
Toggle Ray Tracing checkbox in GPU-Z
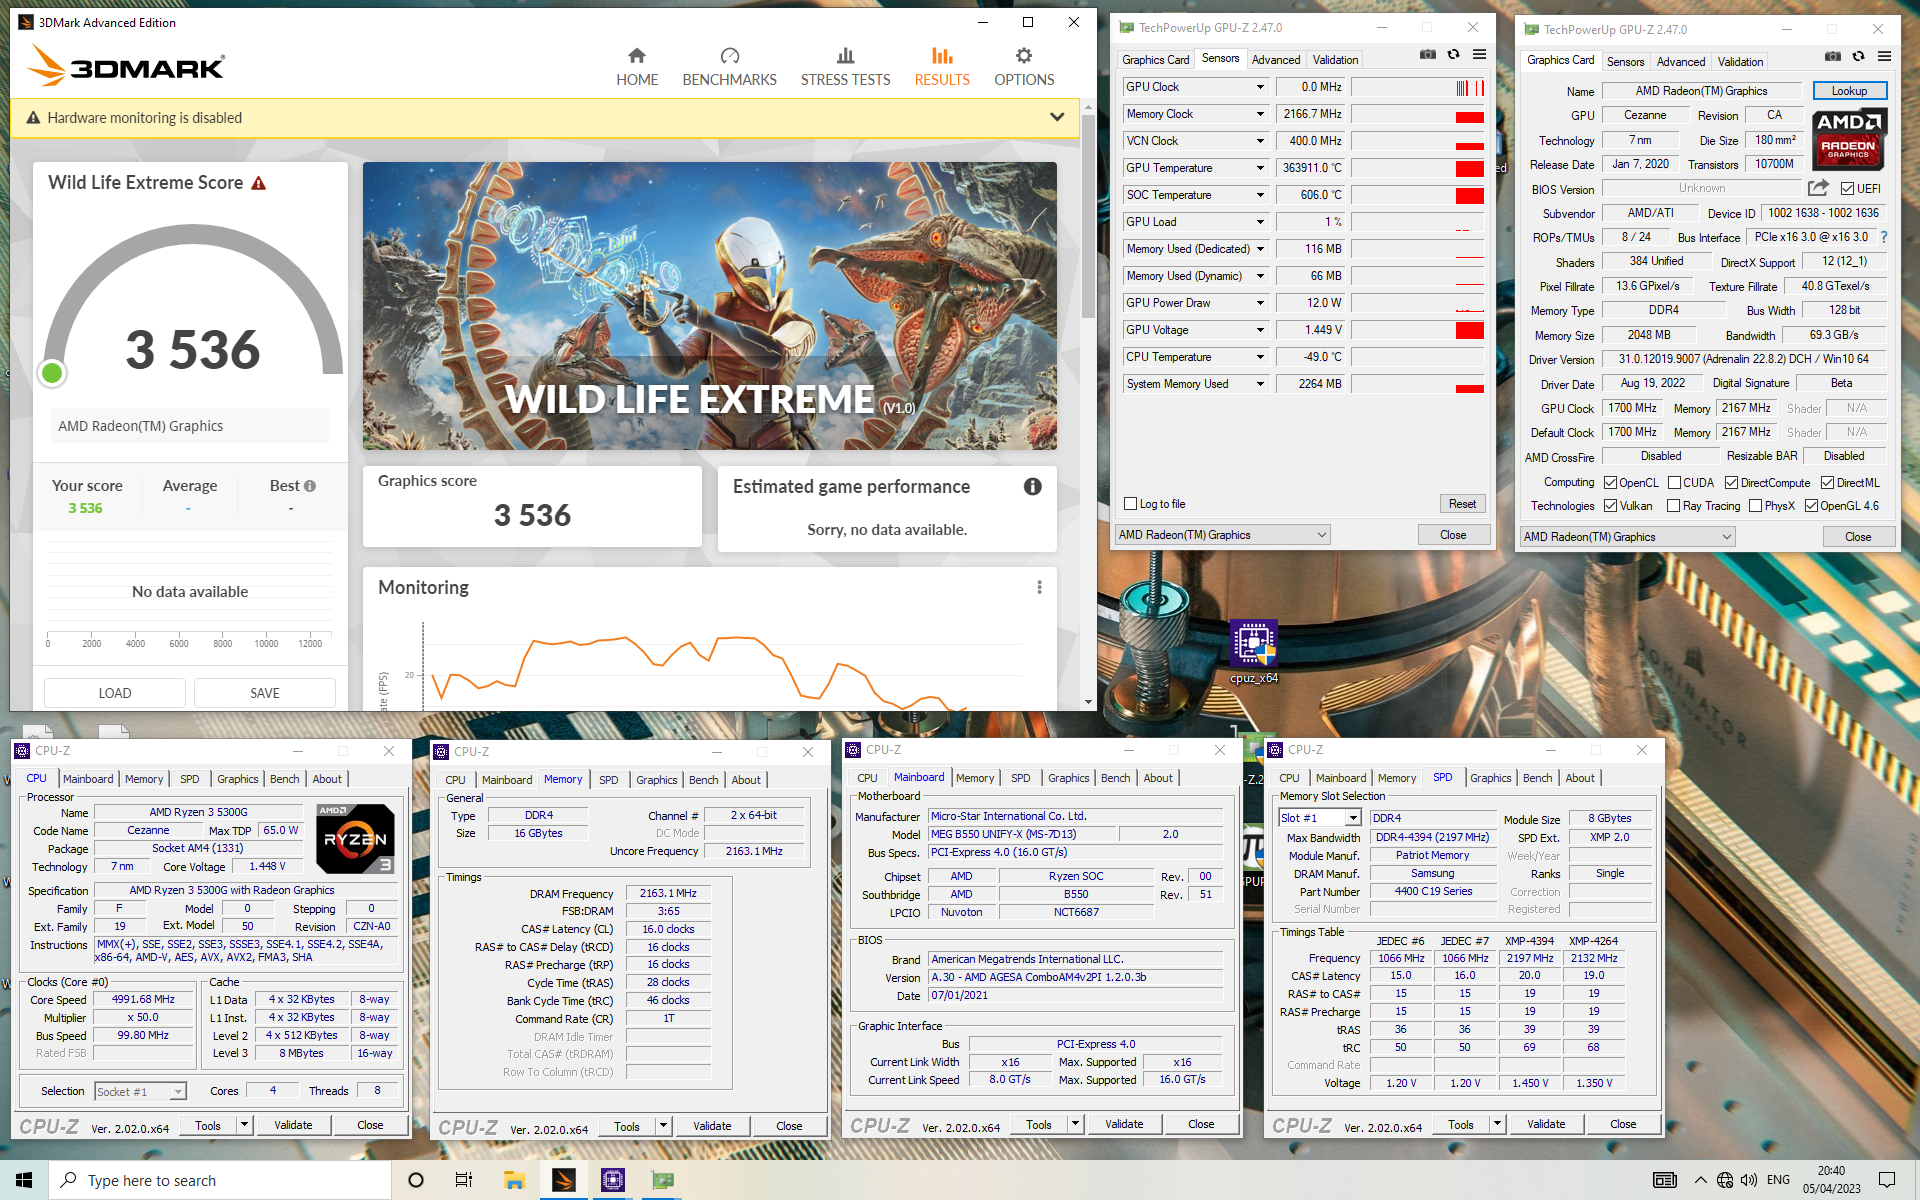[1674, 506]
